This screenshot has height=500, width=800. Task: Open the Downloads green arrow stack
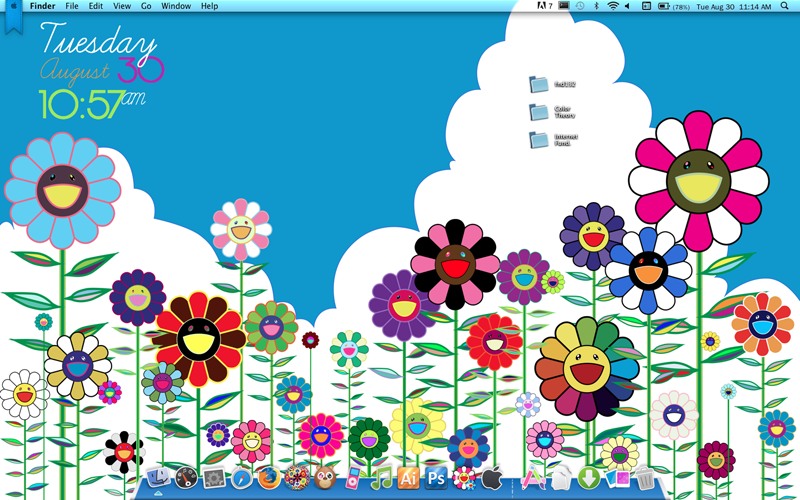coord(589,478)
